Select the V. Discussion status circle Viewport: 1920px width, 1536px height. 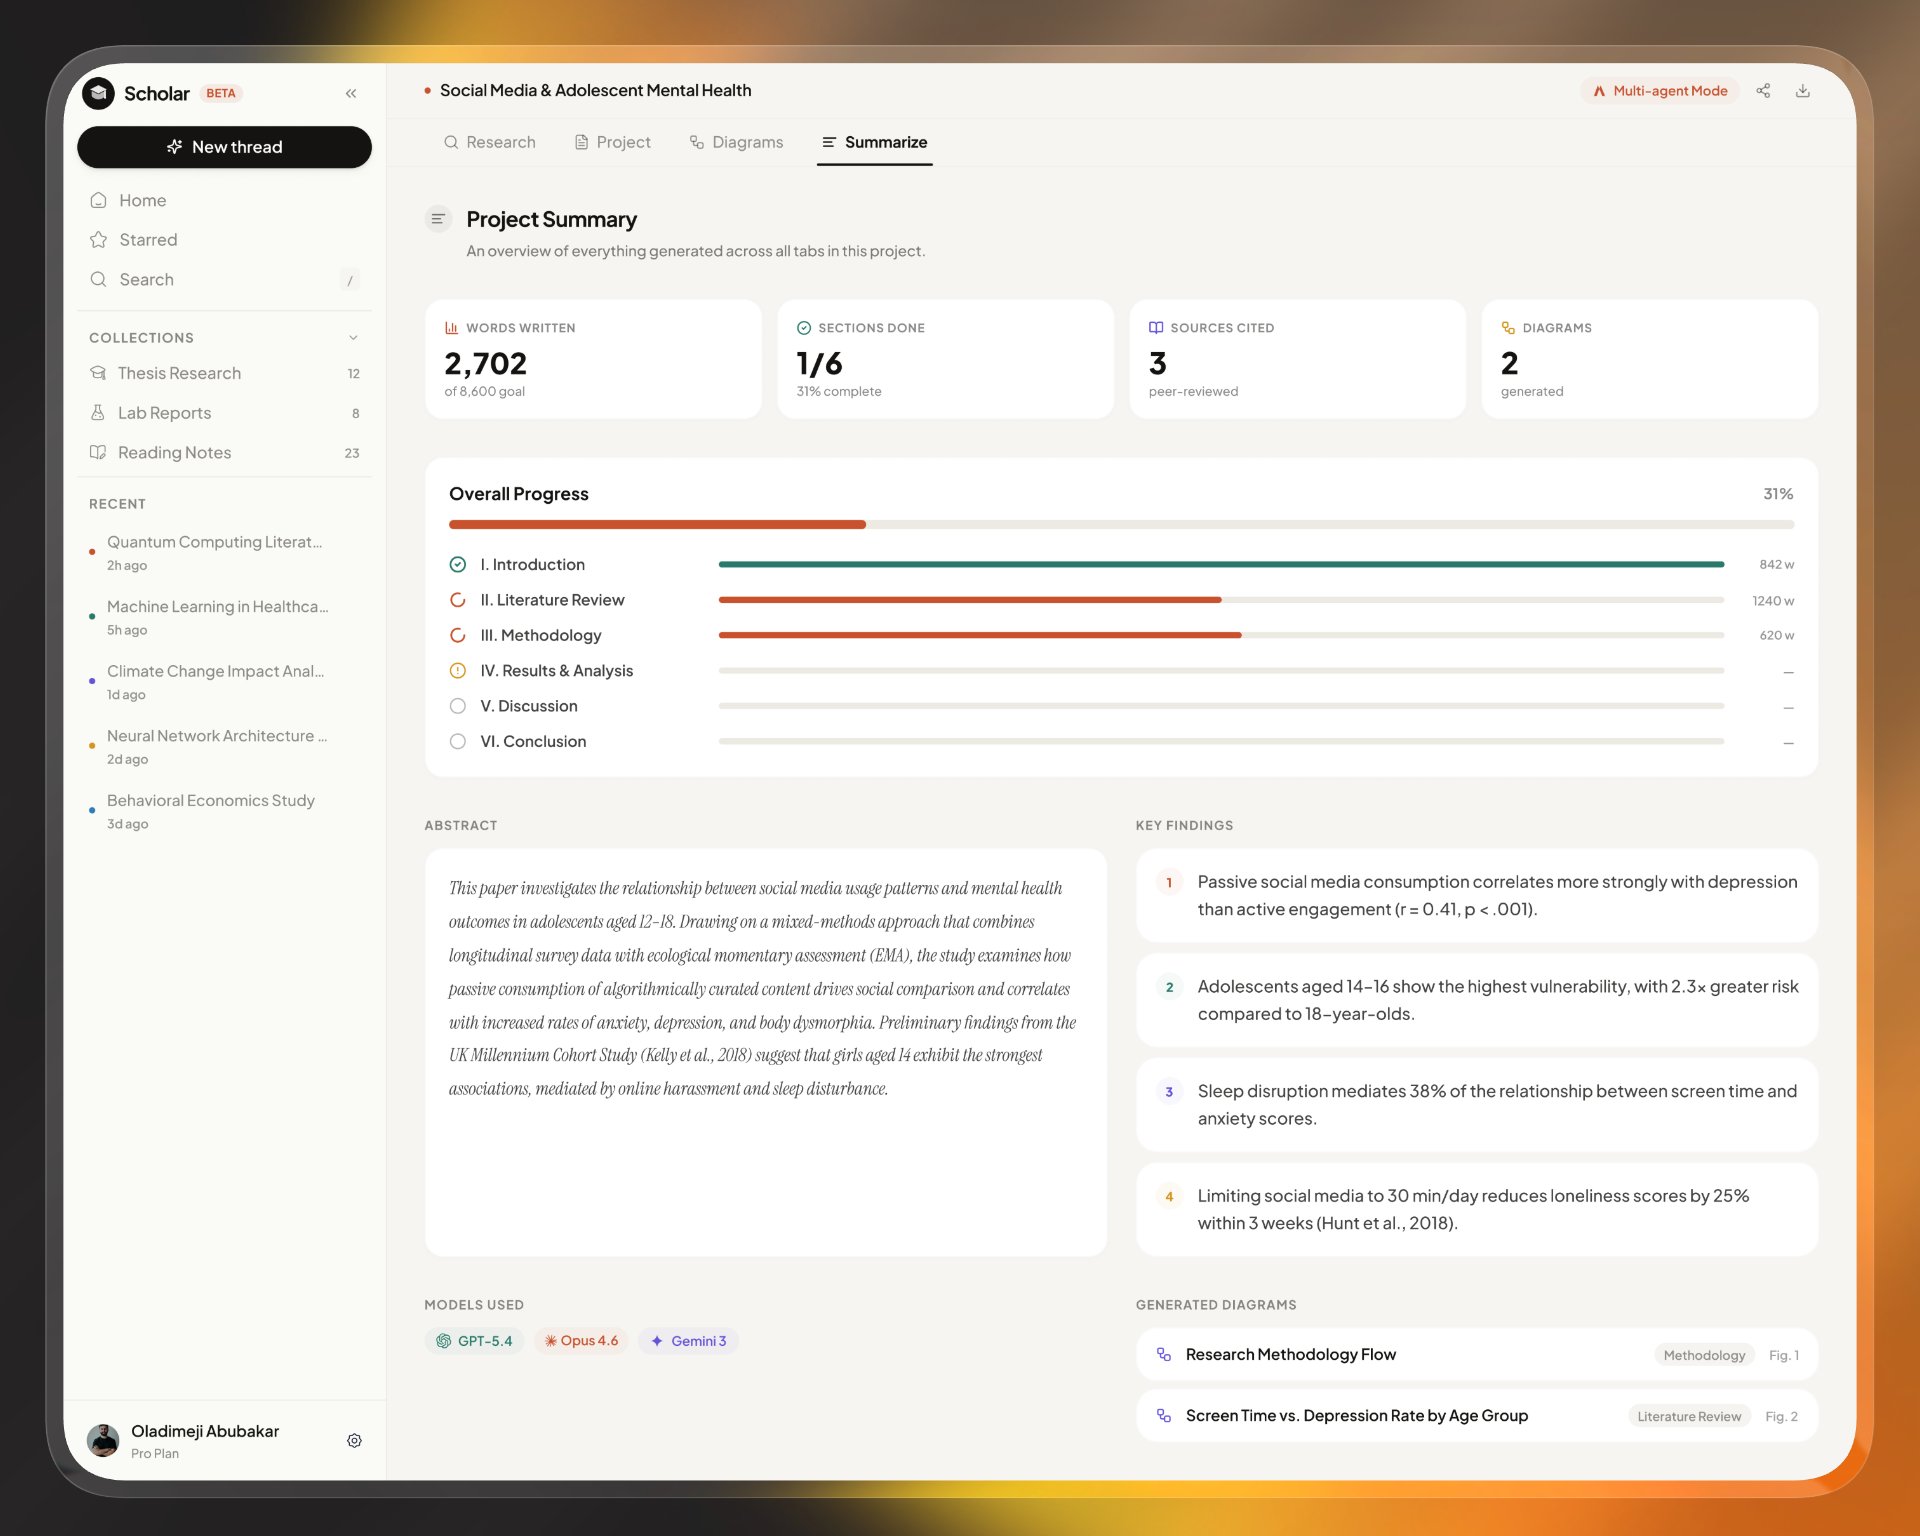point(458,706)
